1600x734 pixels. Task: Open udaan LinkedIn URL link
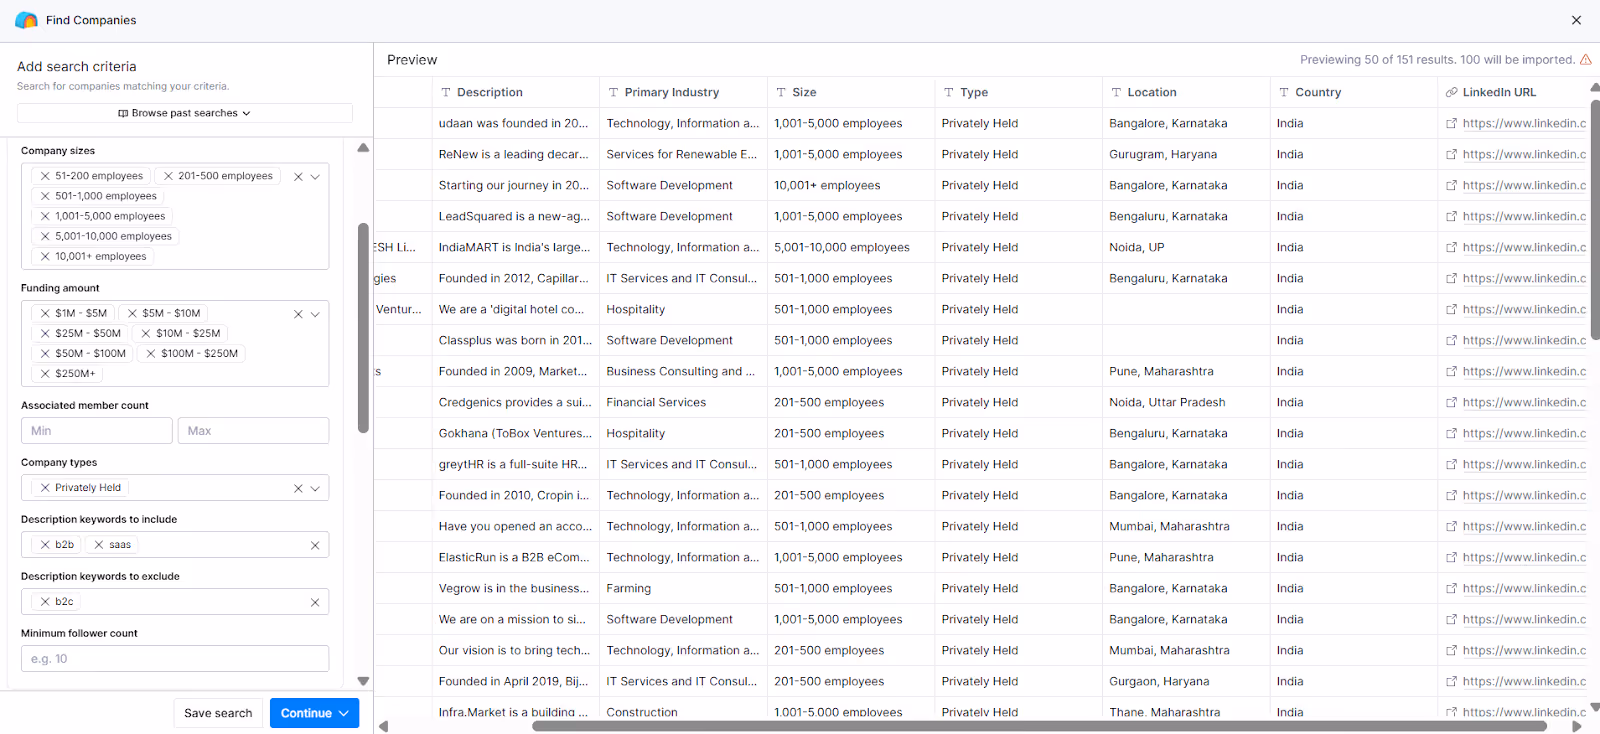tap(1524, 124)
